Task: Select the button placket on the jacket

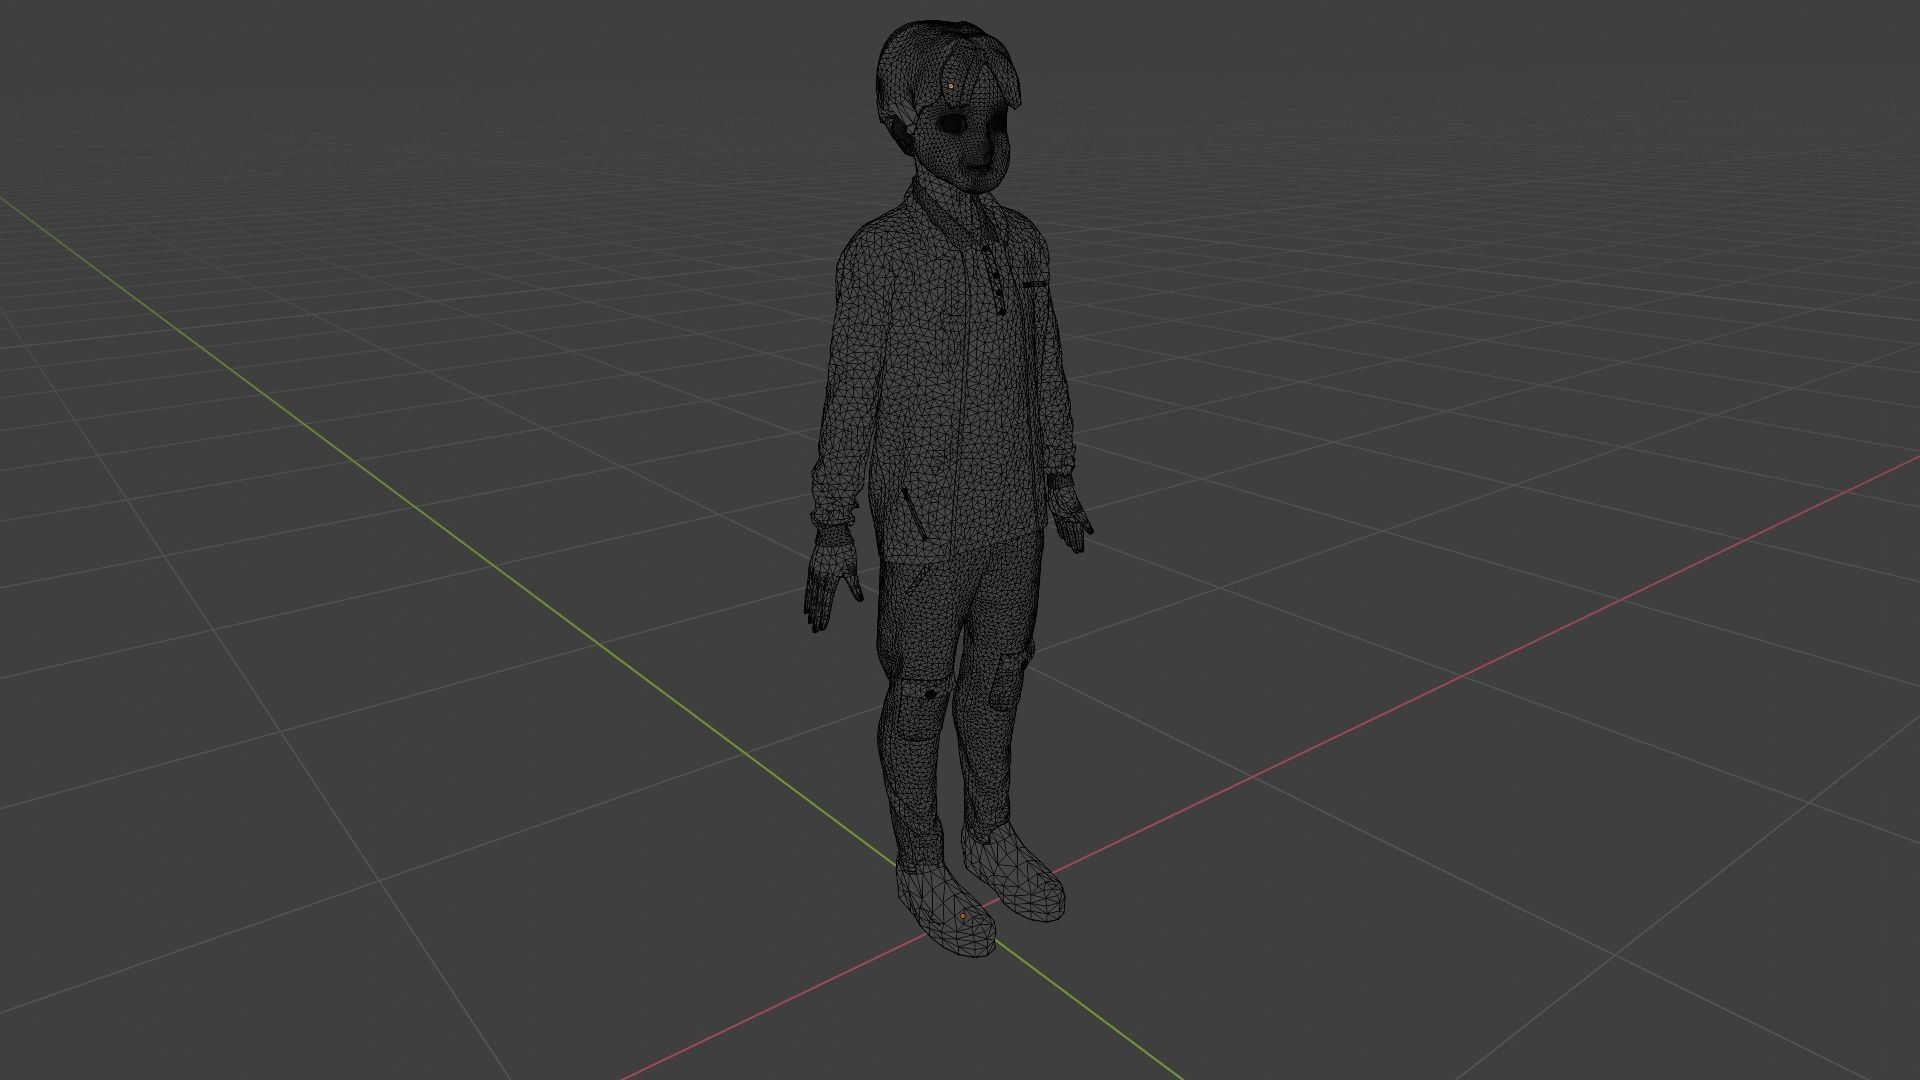Action: coord(996,281)
